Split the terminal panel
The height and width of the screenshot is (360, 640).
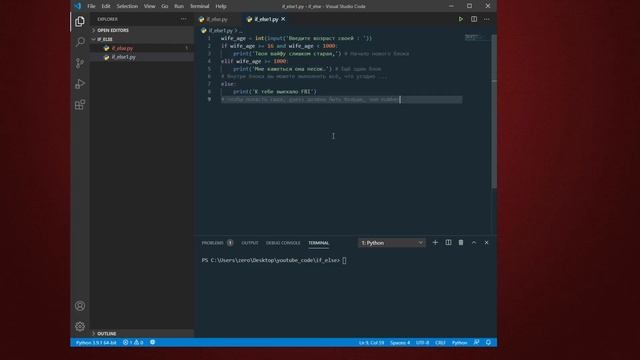click(448, 242)
